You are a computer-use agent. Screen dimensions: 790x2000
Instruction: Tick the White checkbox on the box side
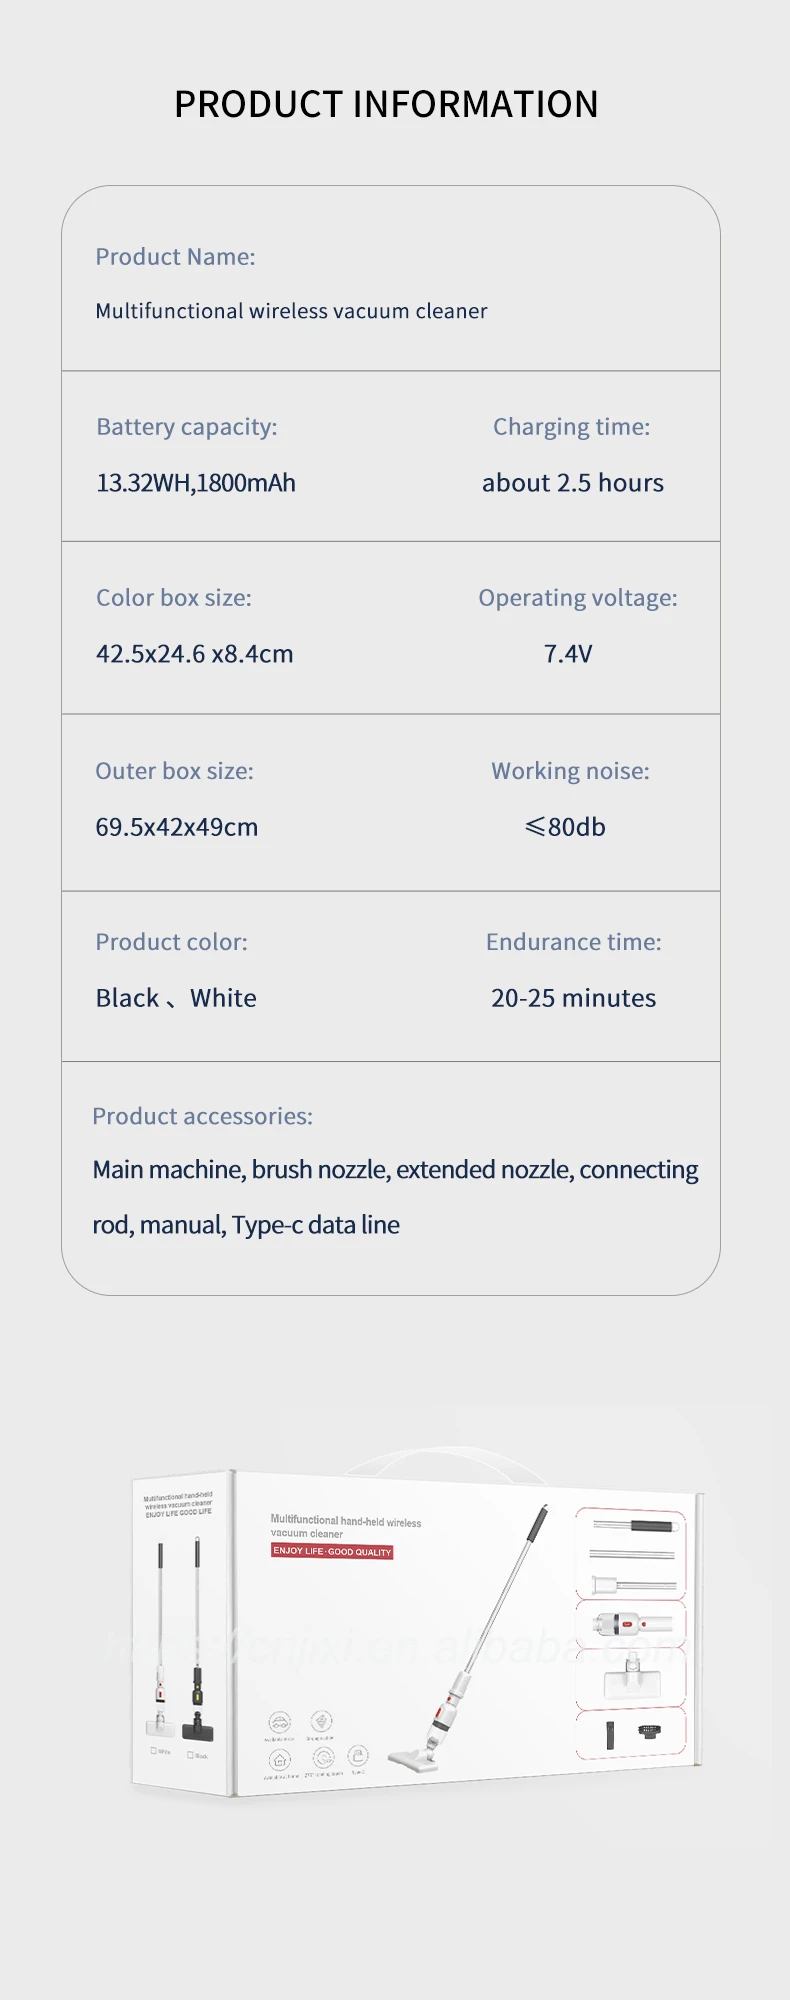153,1750
